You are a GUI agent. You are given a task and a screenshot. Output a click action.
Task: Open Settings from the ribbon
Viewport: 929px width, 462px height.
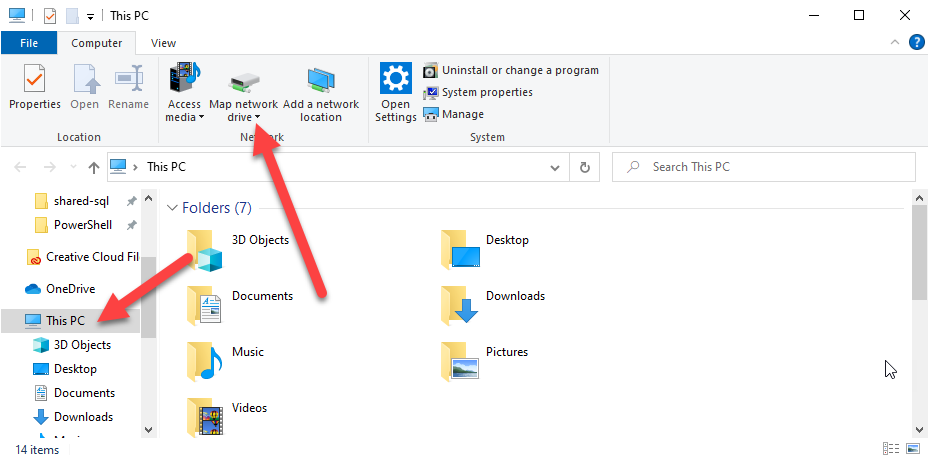(x=396, y=92)
